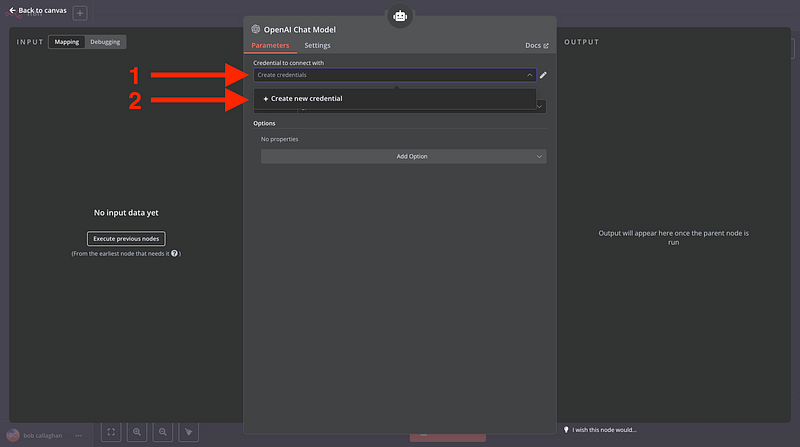
Task: Select Create new credential option
Action: (303, 99)
